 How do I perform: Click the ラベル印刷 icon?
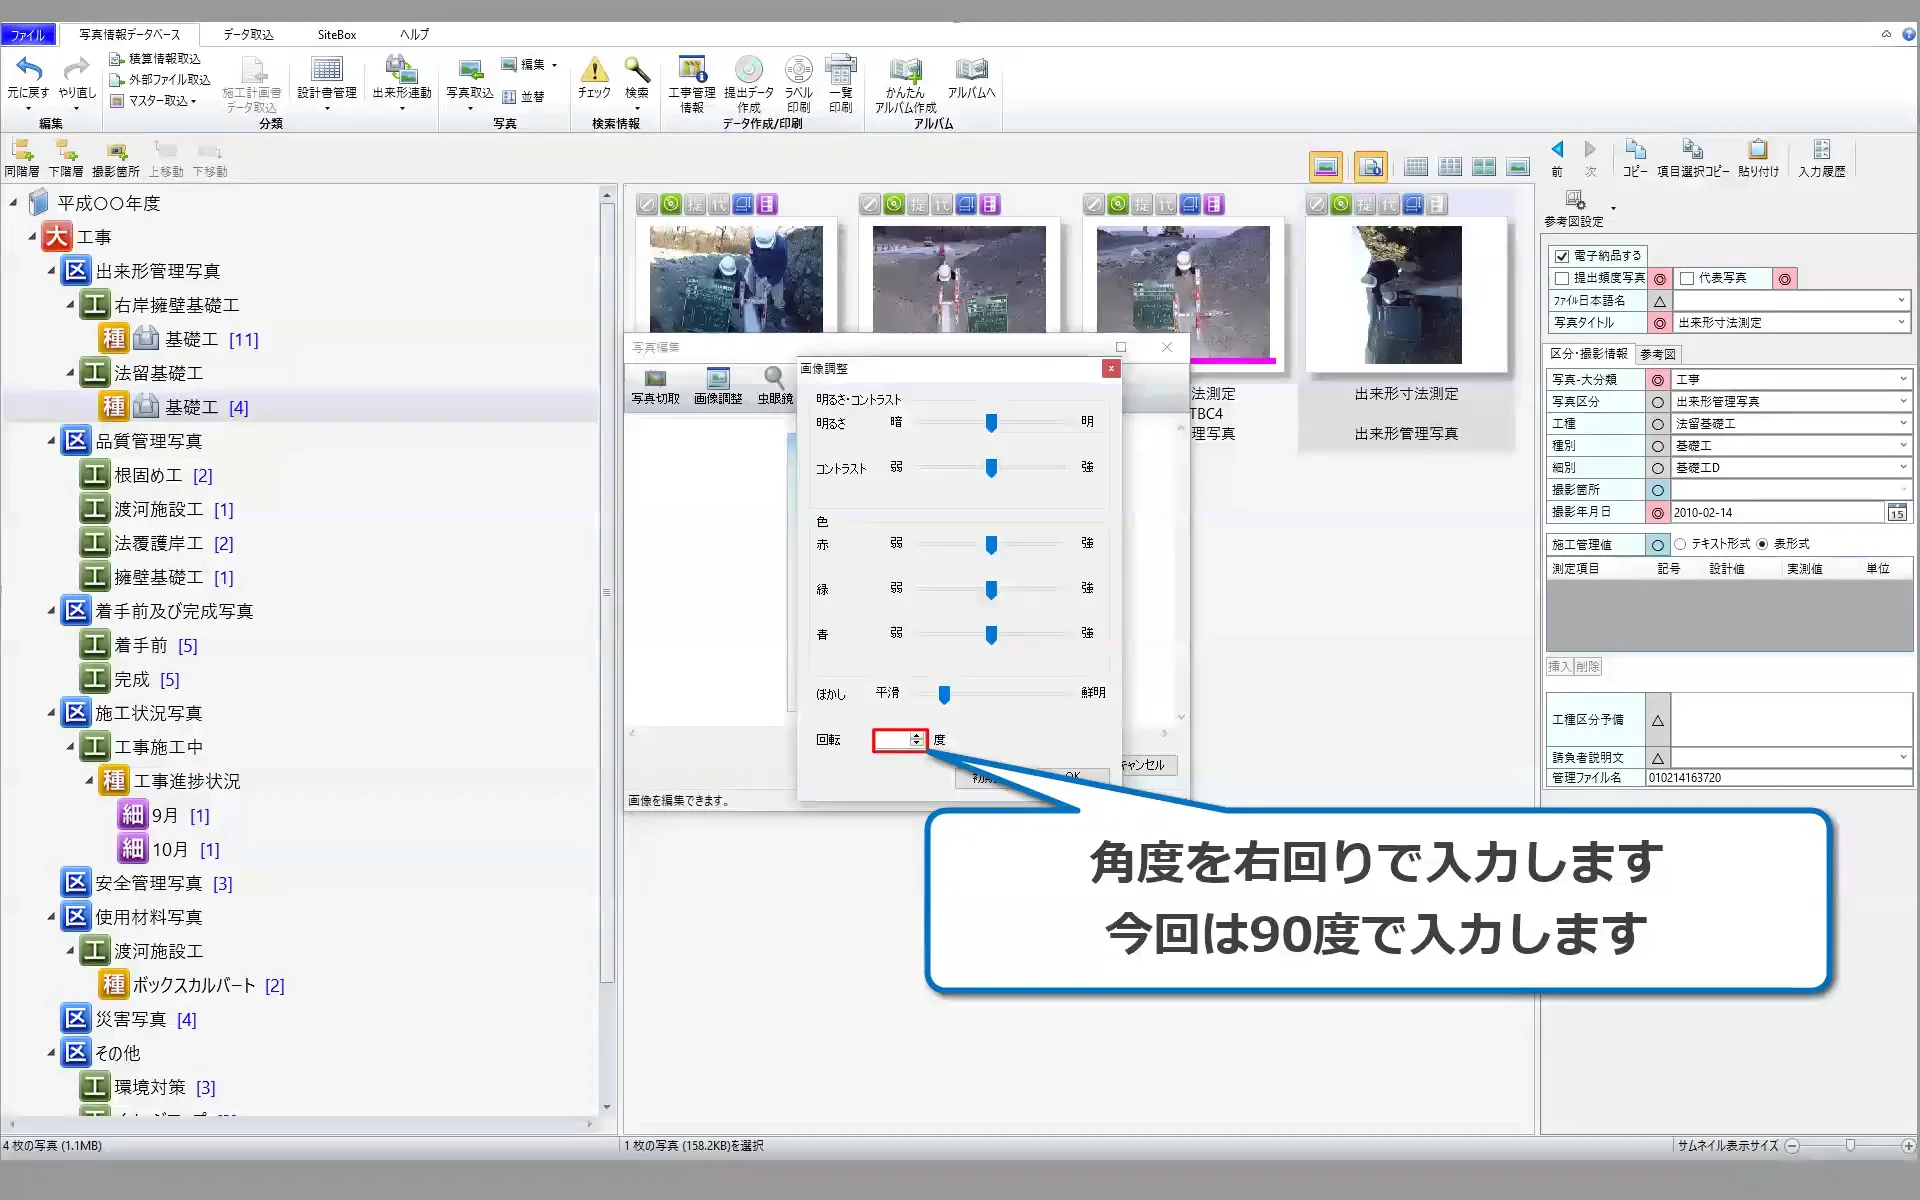(x=798, y=70)
